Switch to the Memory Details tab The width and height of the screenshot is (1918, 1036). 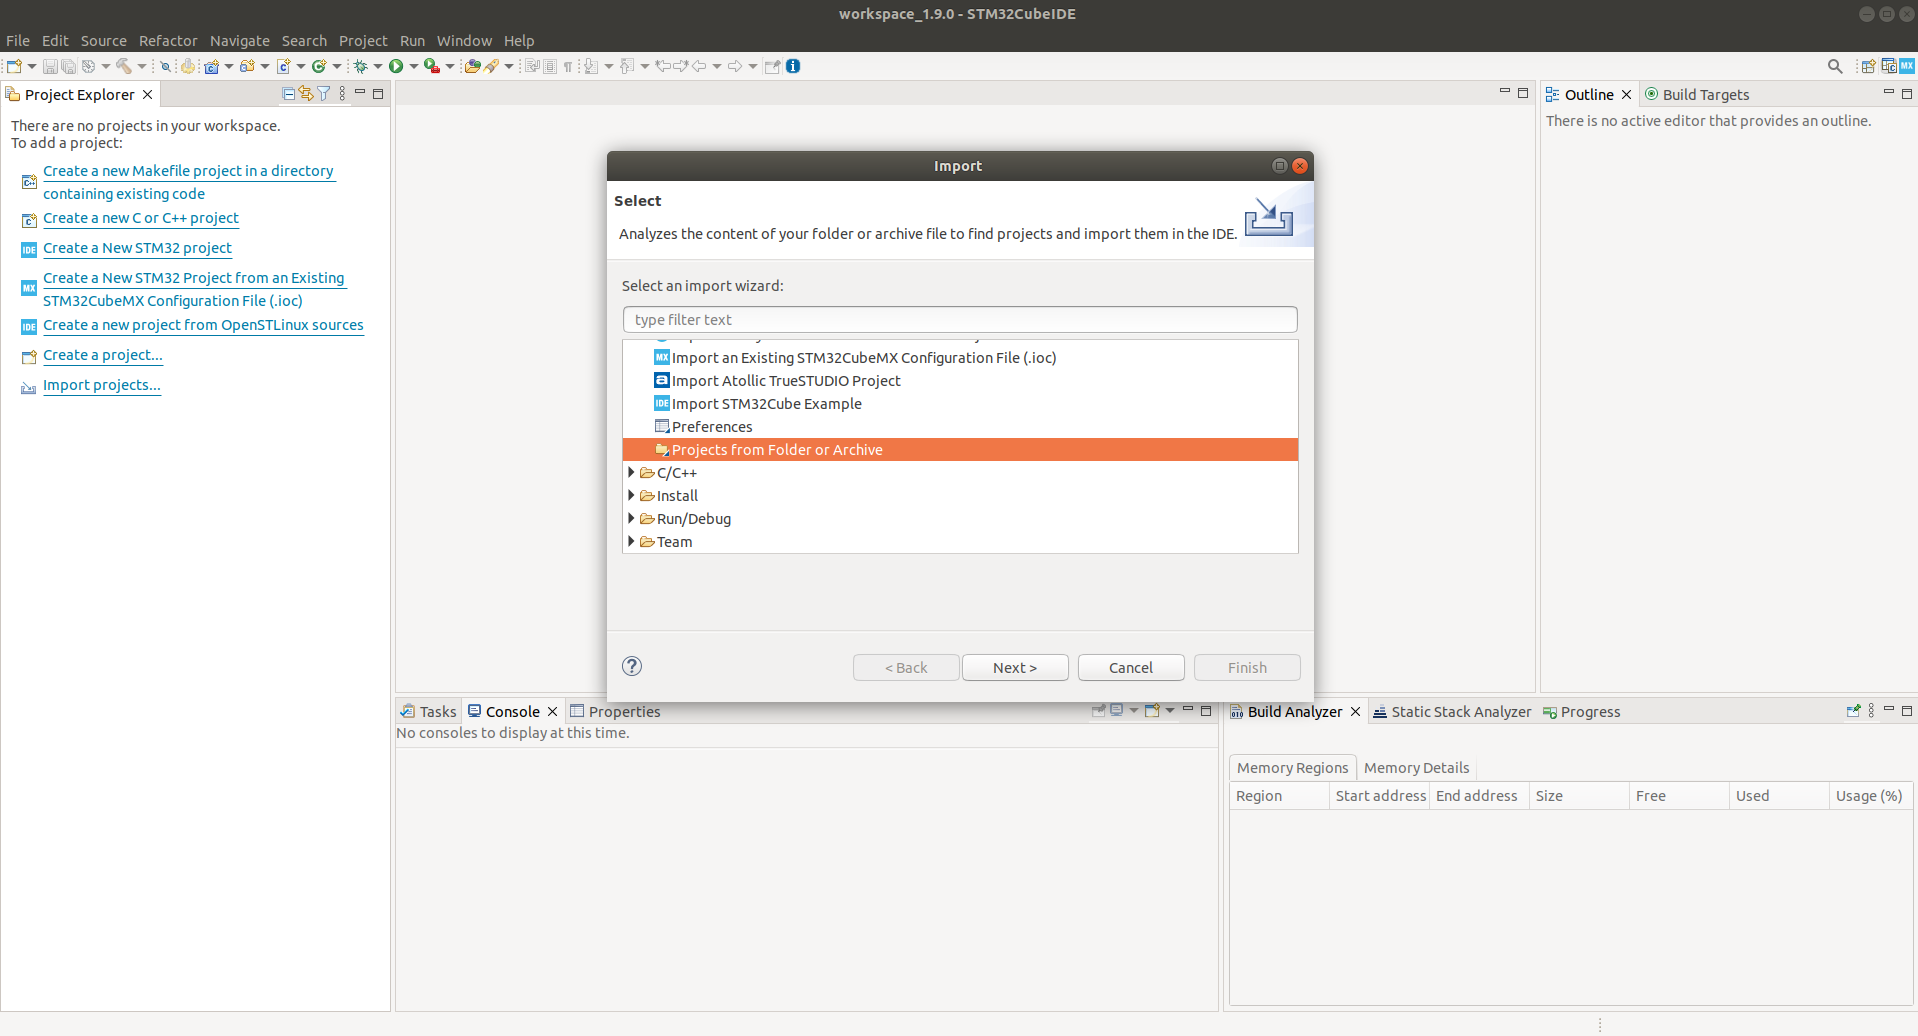(1416, 768)
